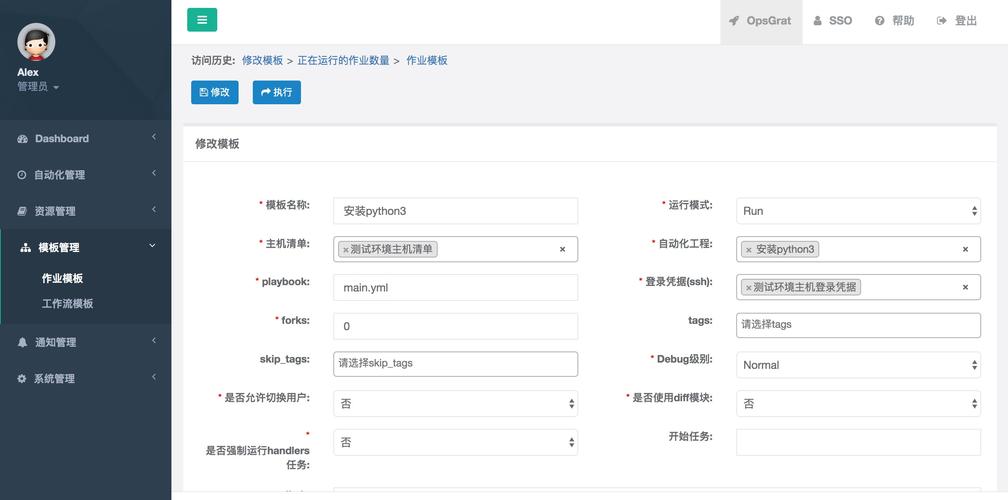Click the floppy icon on 修改 button
1008x500 pixels.
[x=204, y=93]
